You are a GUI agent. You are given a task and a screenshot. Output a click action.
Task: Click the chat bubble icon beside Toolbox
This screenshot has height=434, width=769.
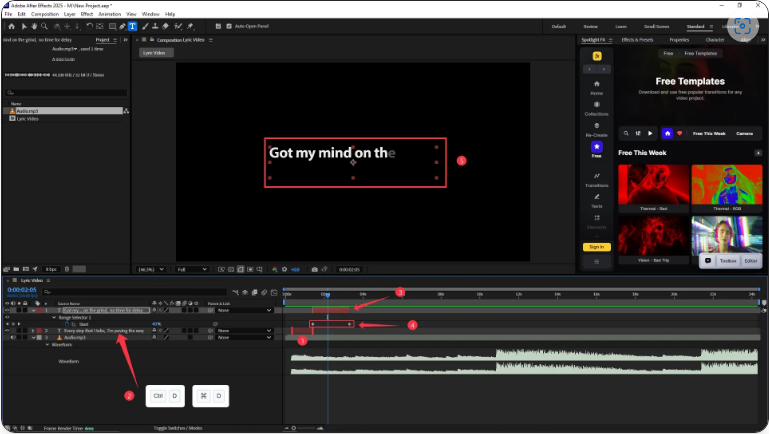click(x=708, y=260)
